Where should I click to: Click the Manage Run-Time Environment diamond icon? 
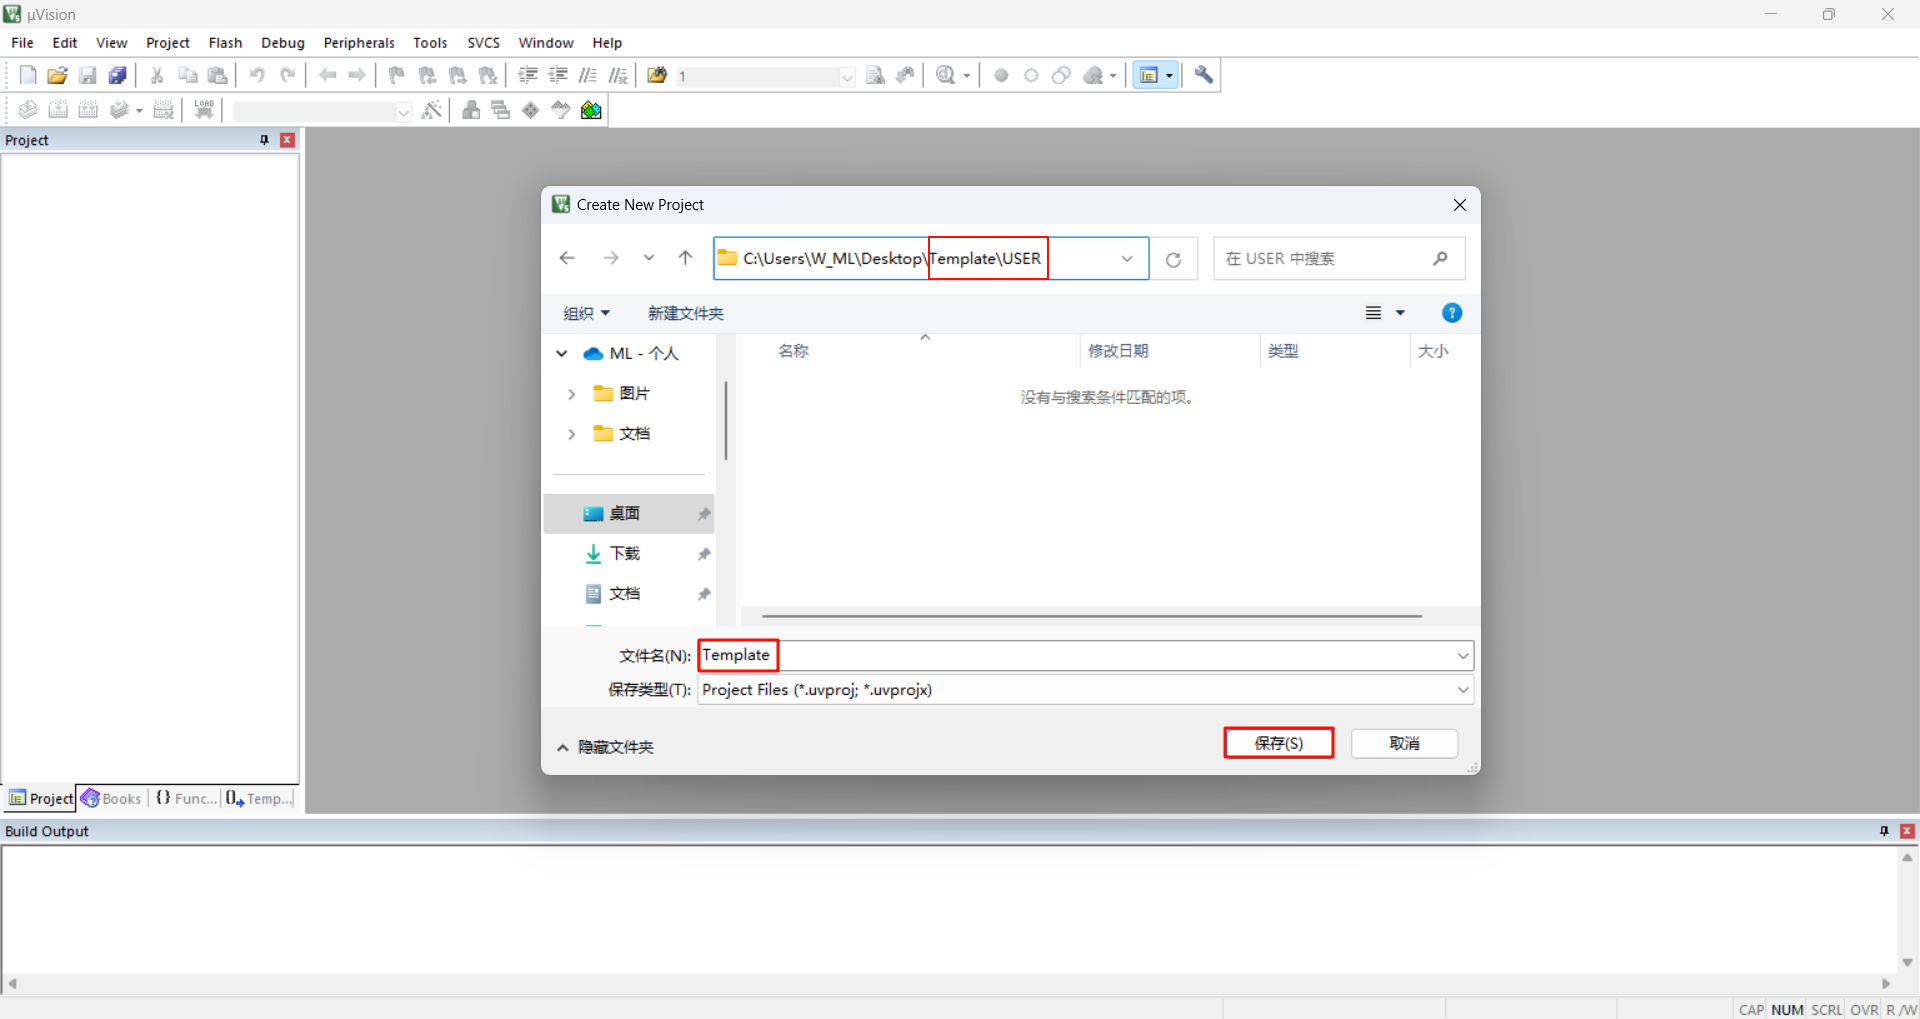531,110
